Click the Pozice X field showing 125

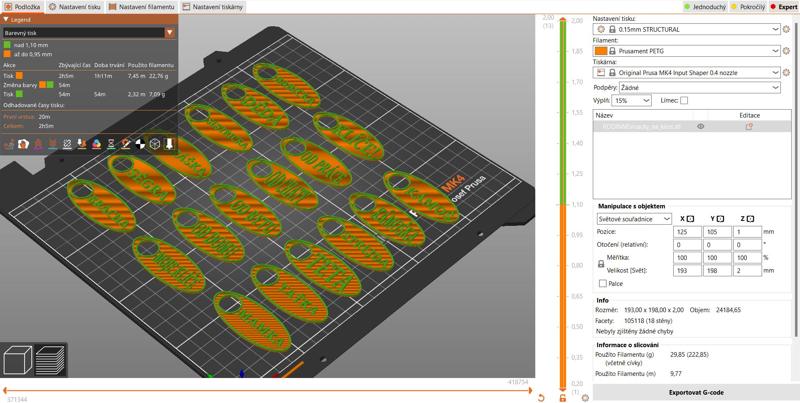687,232
